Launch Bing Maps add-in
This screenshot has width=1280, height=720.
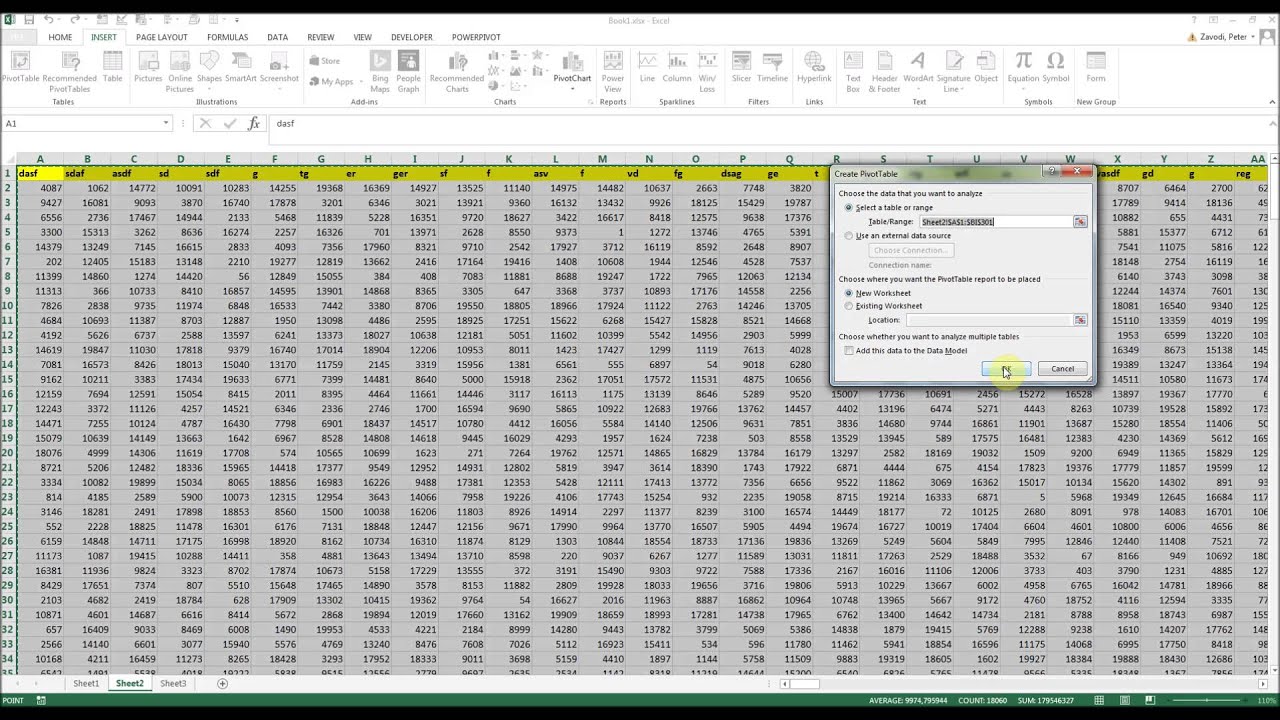(x=380, y=70)
